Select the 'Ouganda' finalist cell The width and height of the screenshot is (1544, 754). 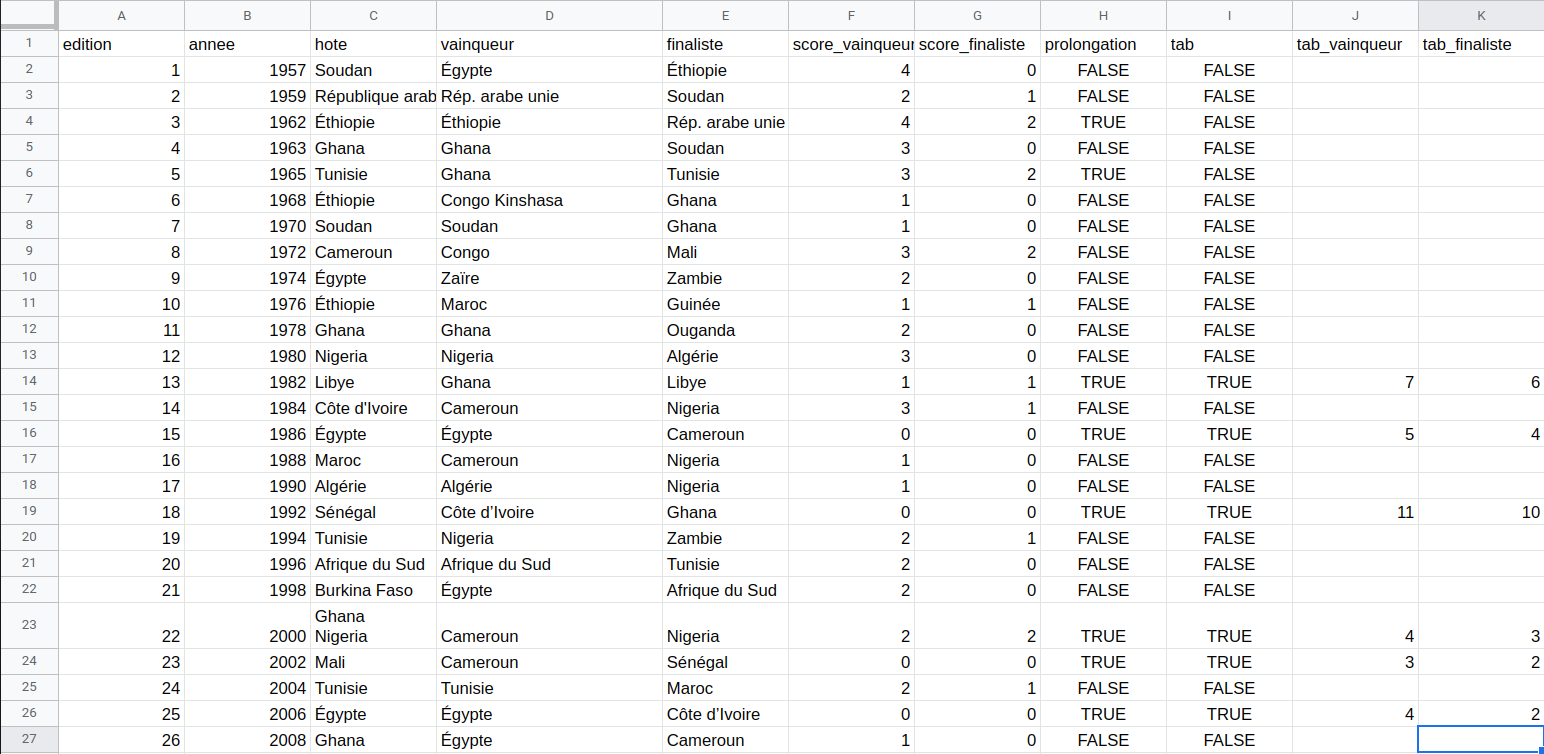(725, 330)
